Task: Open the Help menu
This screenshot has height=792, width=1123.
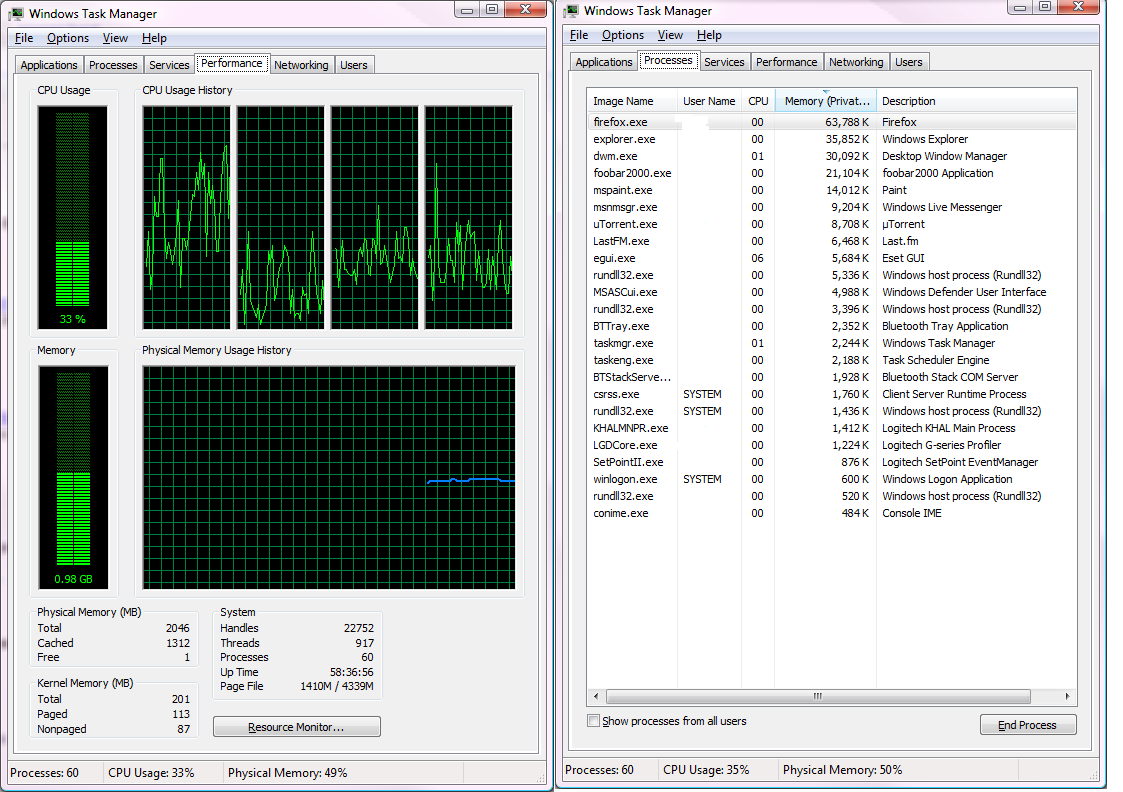Action: click(153, 37)
